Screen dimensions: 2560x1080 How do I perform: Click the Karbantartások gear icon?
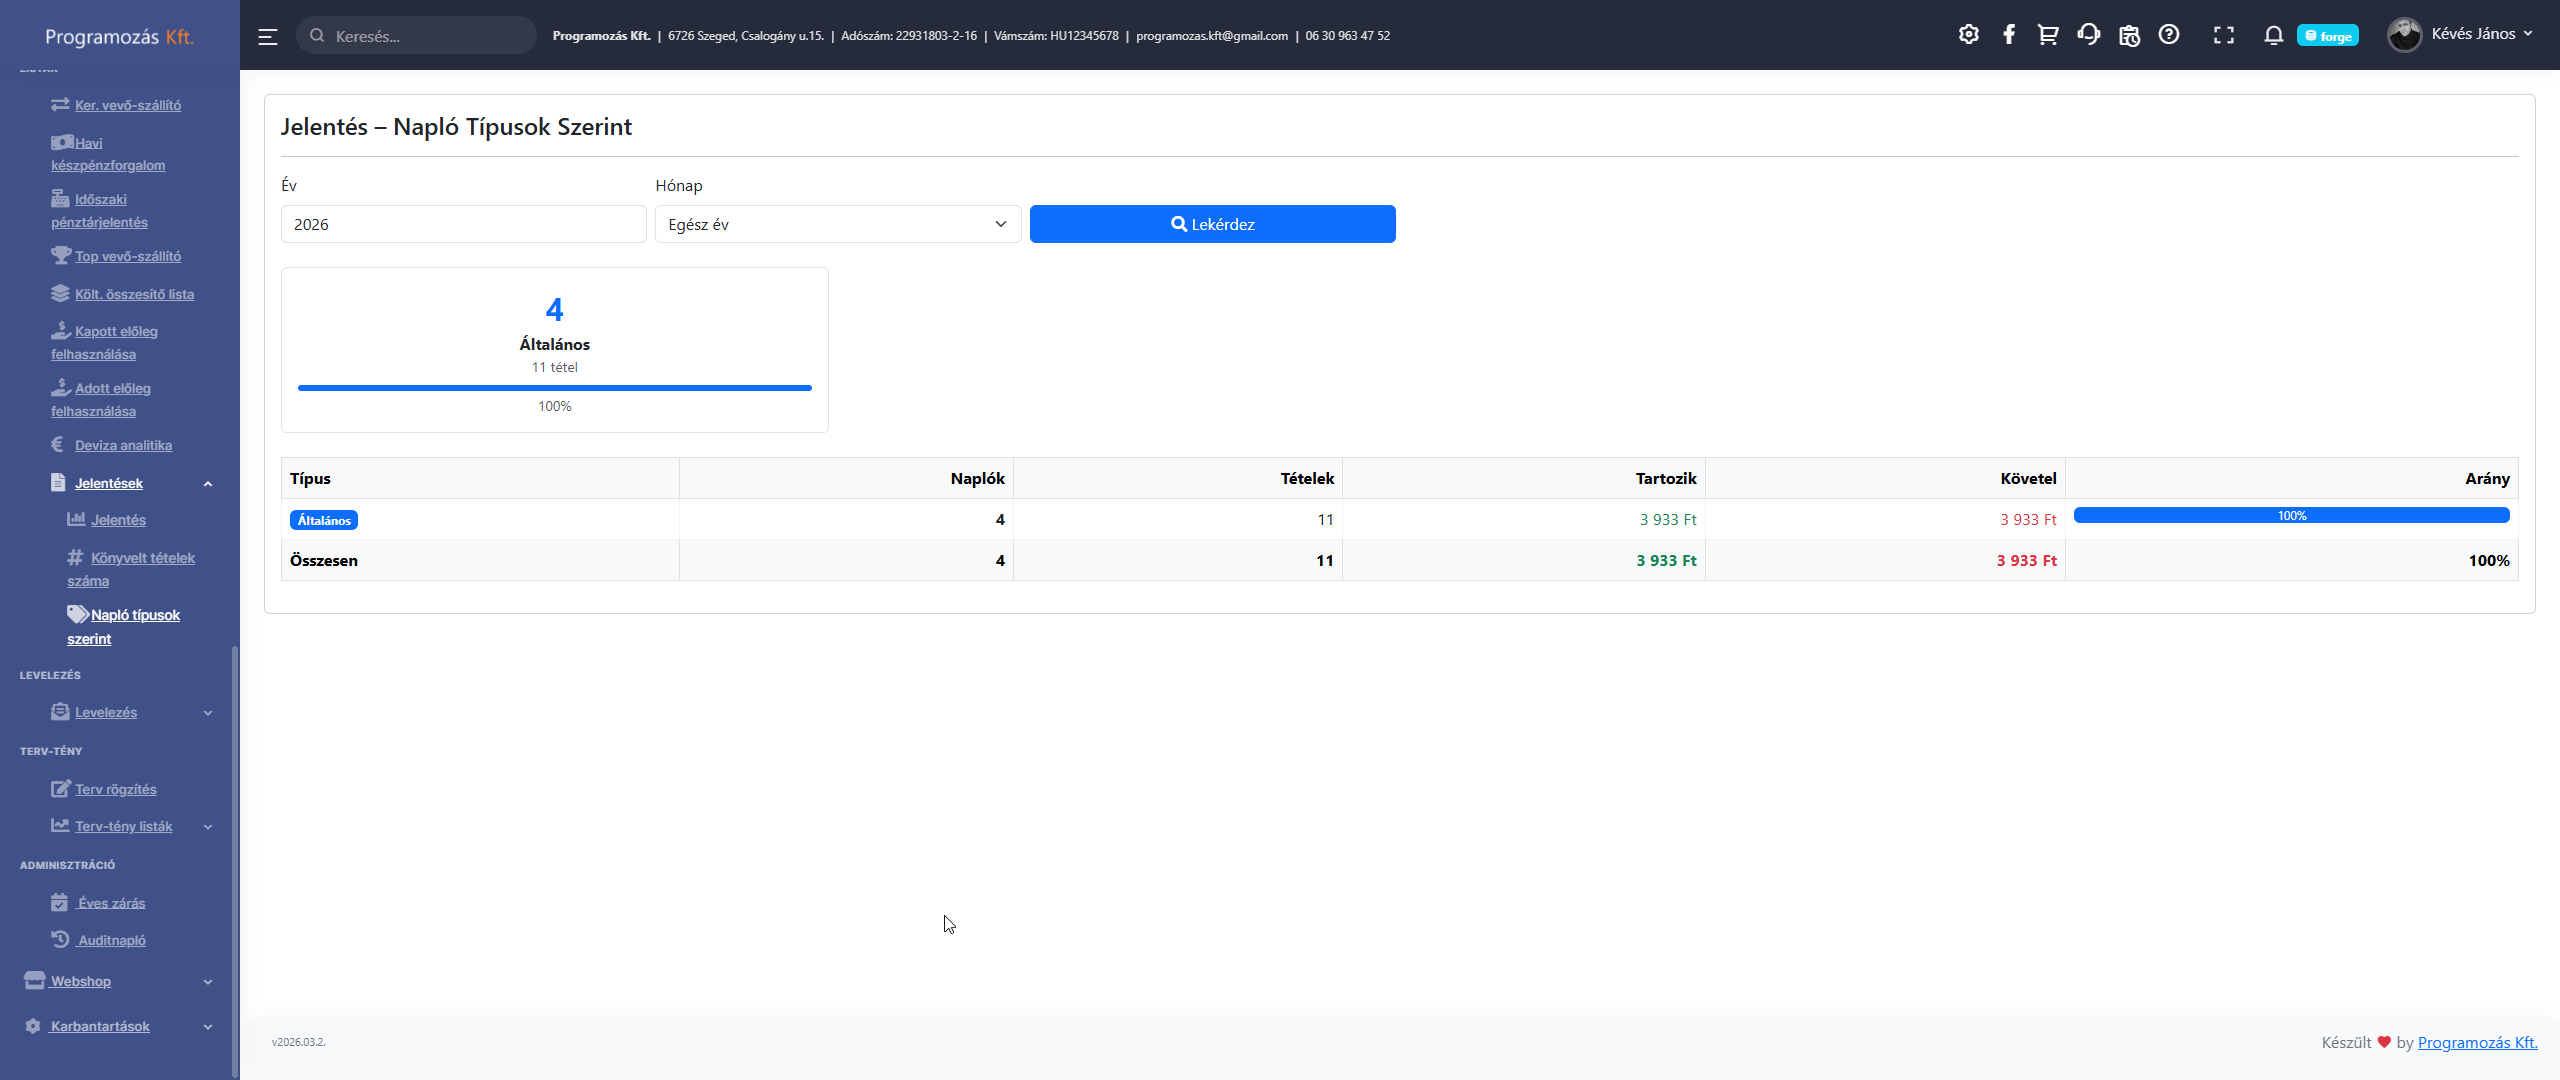33,1026
